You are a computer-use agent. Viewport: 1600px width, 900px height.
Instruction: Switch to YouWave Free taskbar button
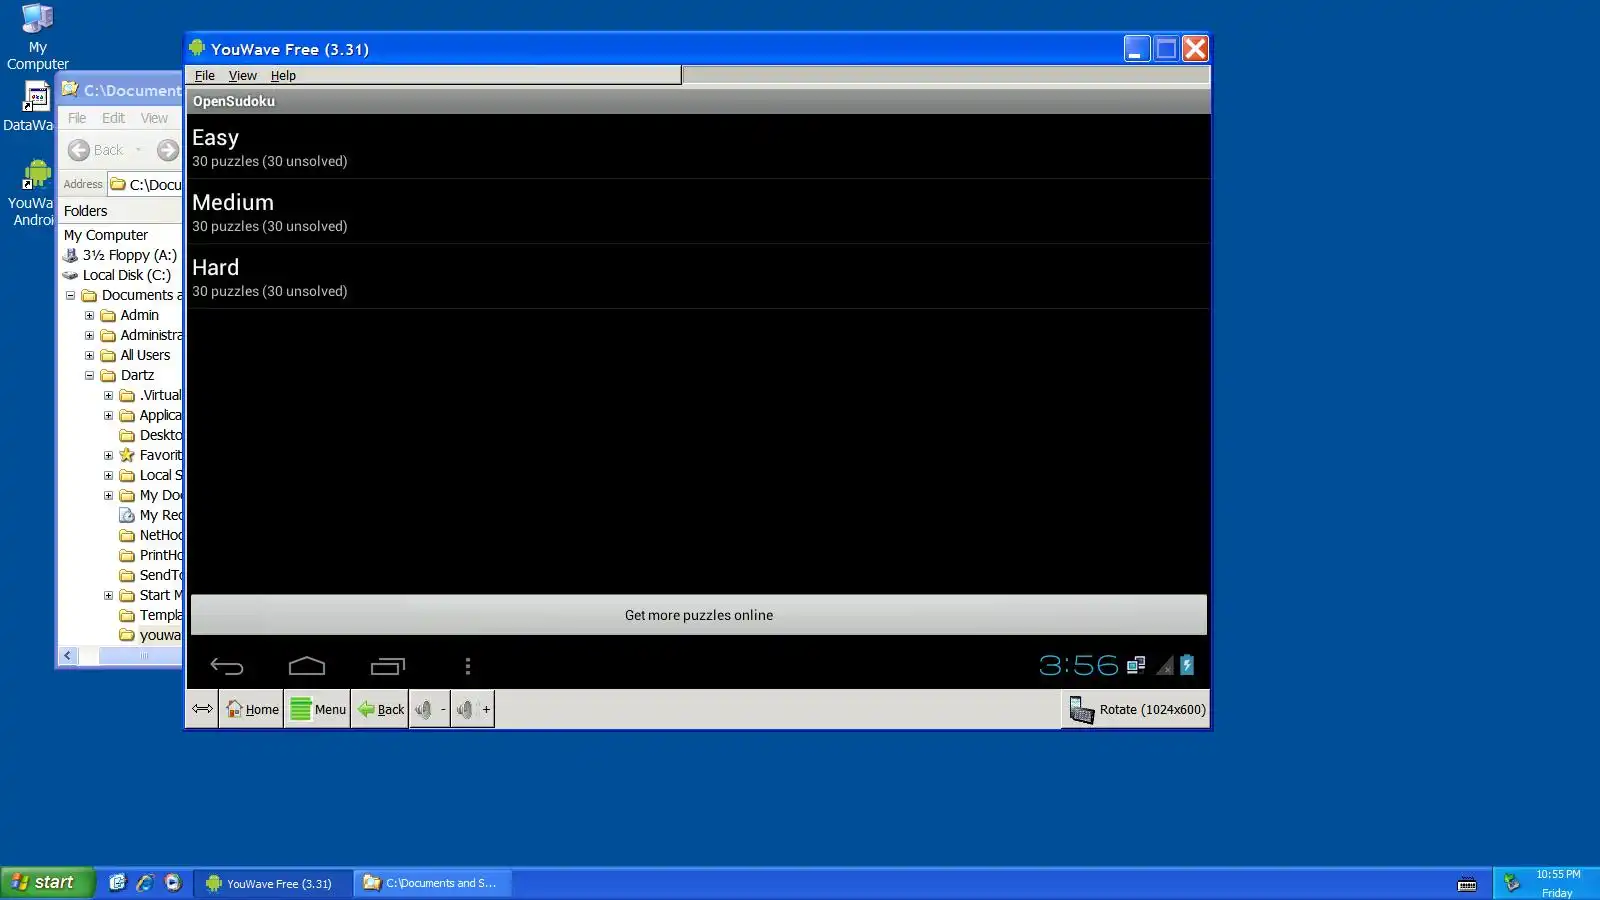[272, 883]
